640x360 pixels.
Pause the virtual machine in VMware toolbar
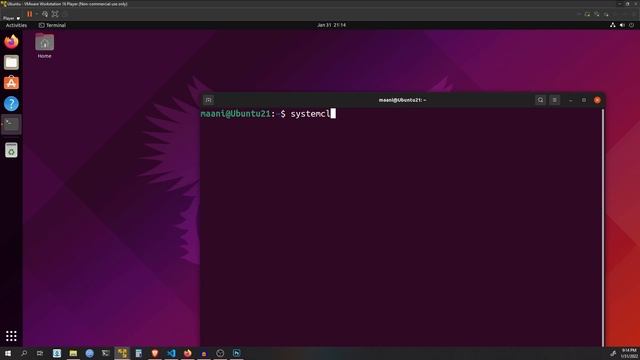click(x=29, y=14)
